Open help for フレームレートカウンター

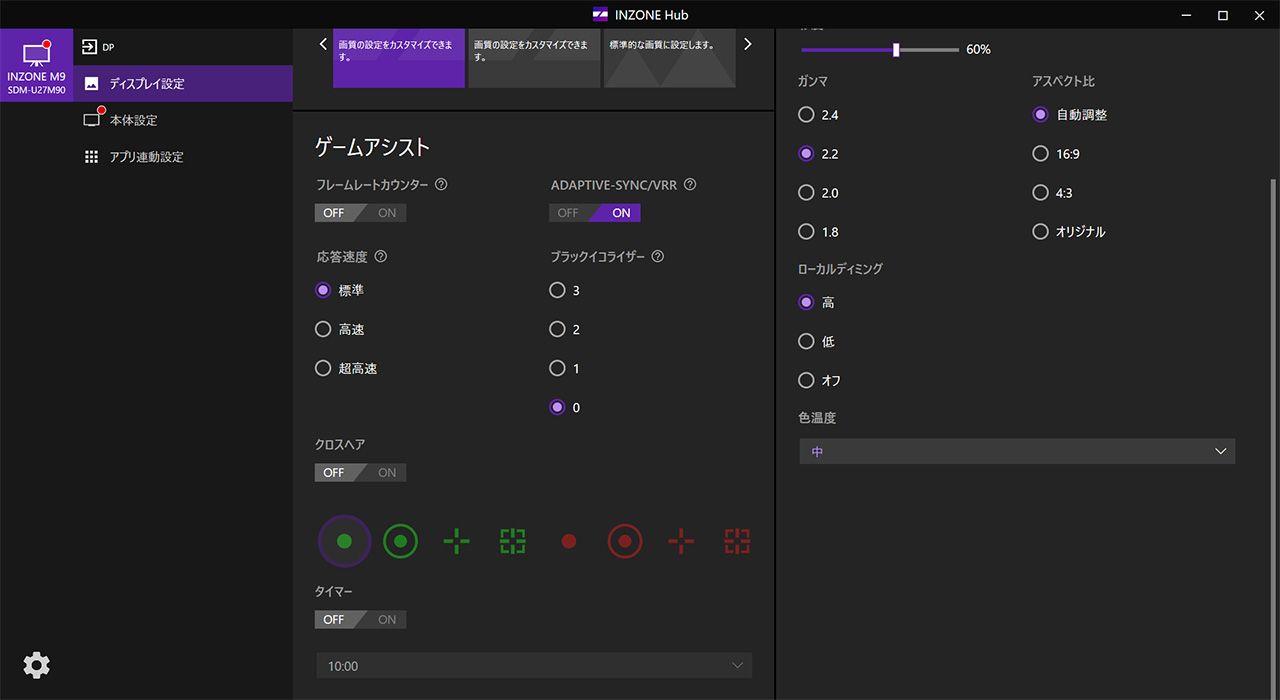pyautogui.click(x=441, y=185)
